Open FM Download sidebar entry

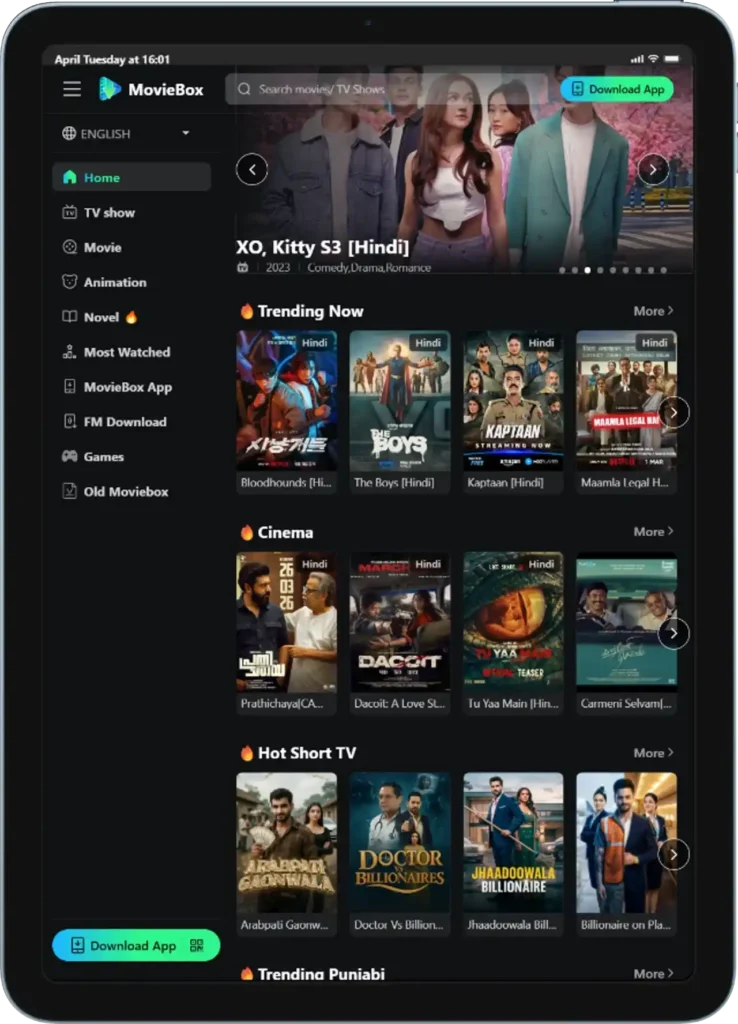(x=131, y=422)
